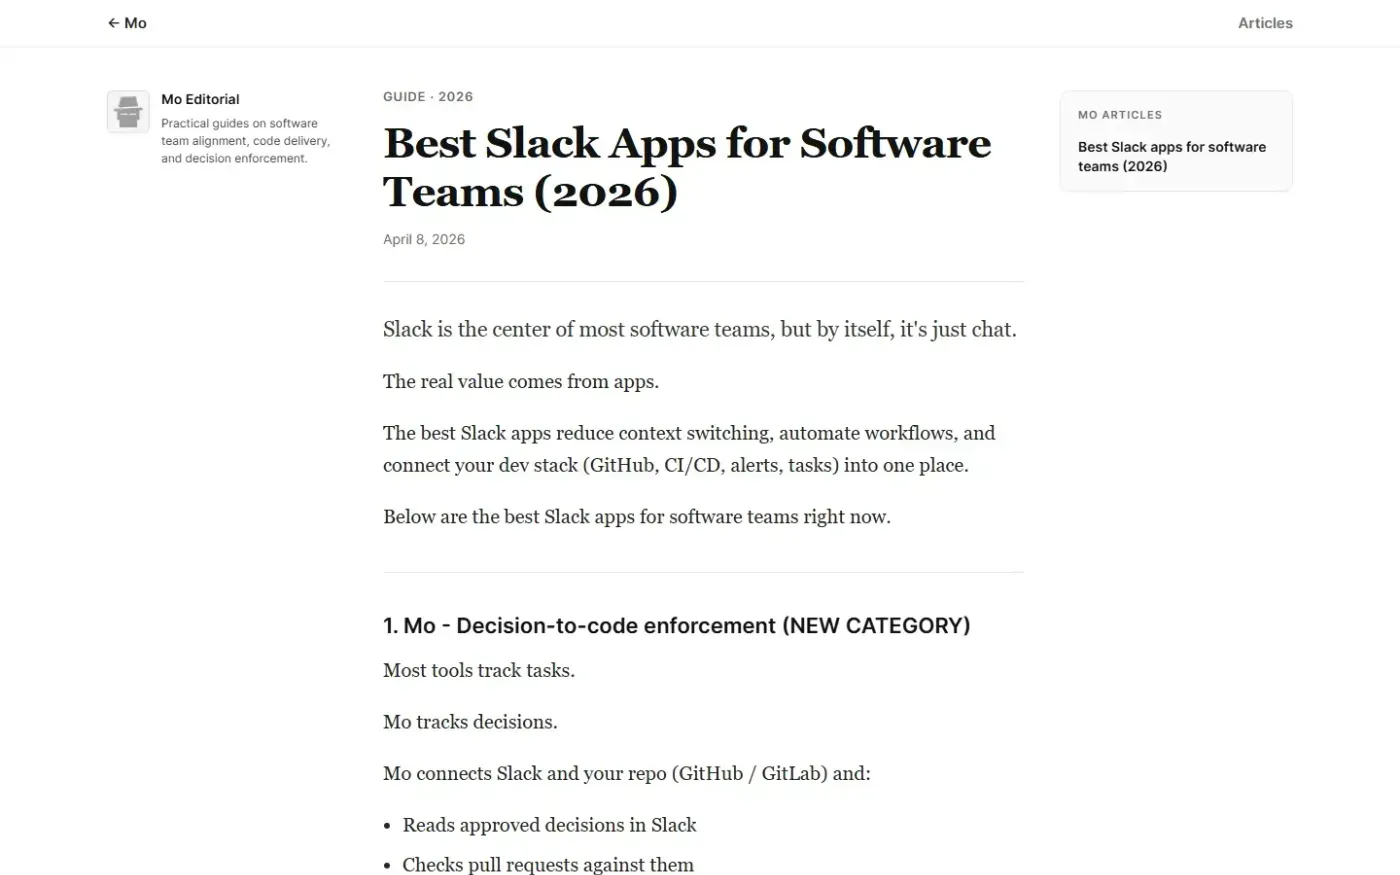Viewport: 1400px width, 875px height.
Task: Click the bullet 'Reads approved decisions in Slack'
Action: [549, 825]
